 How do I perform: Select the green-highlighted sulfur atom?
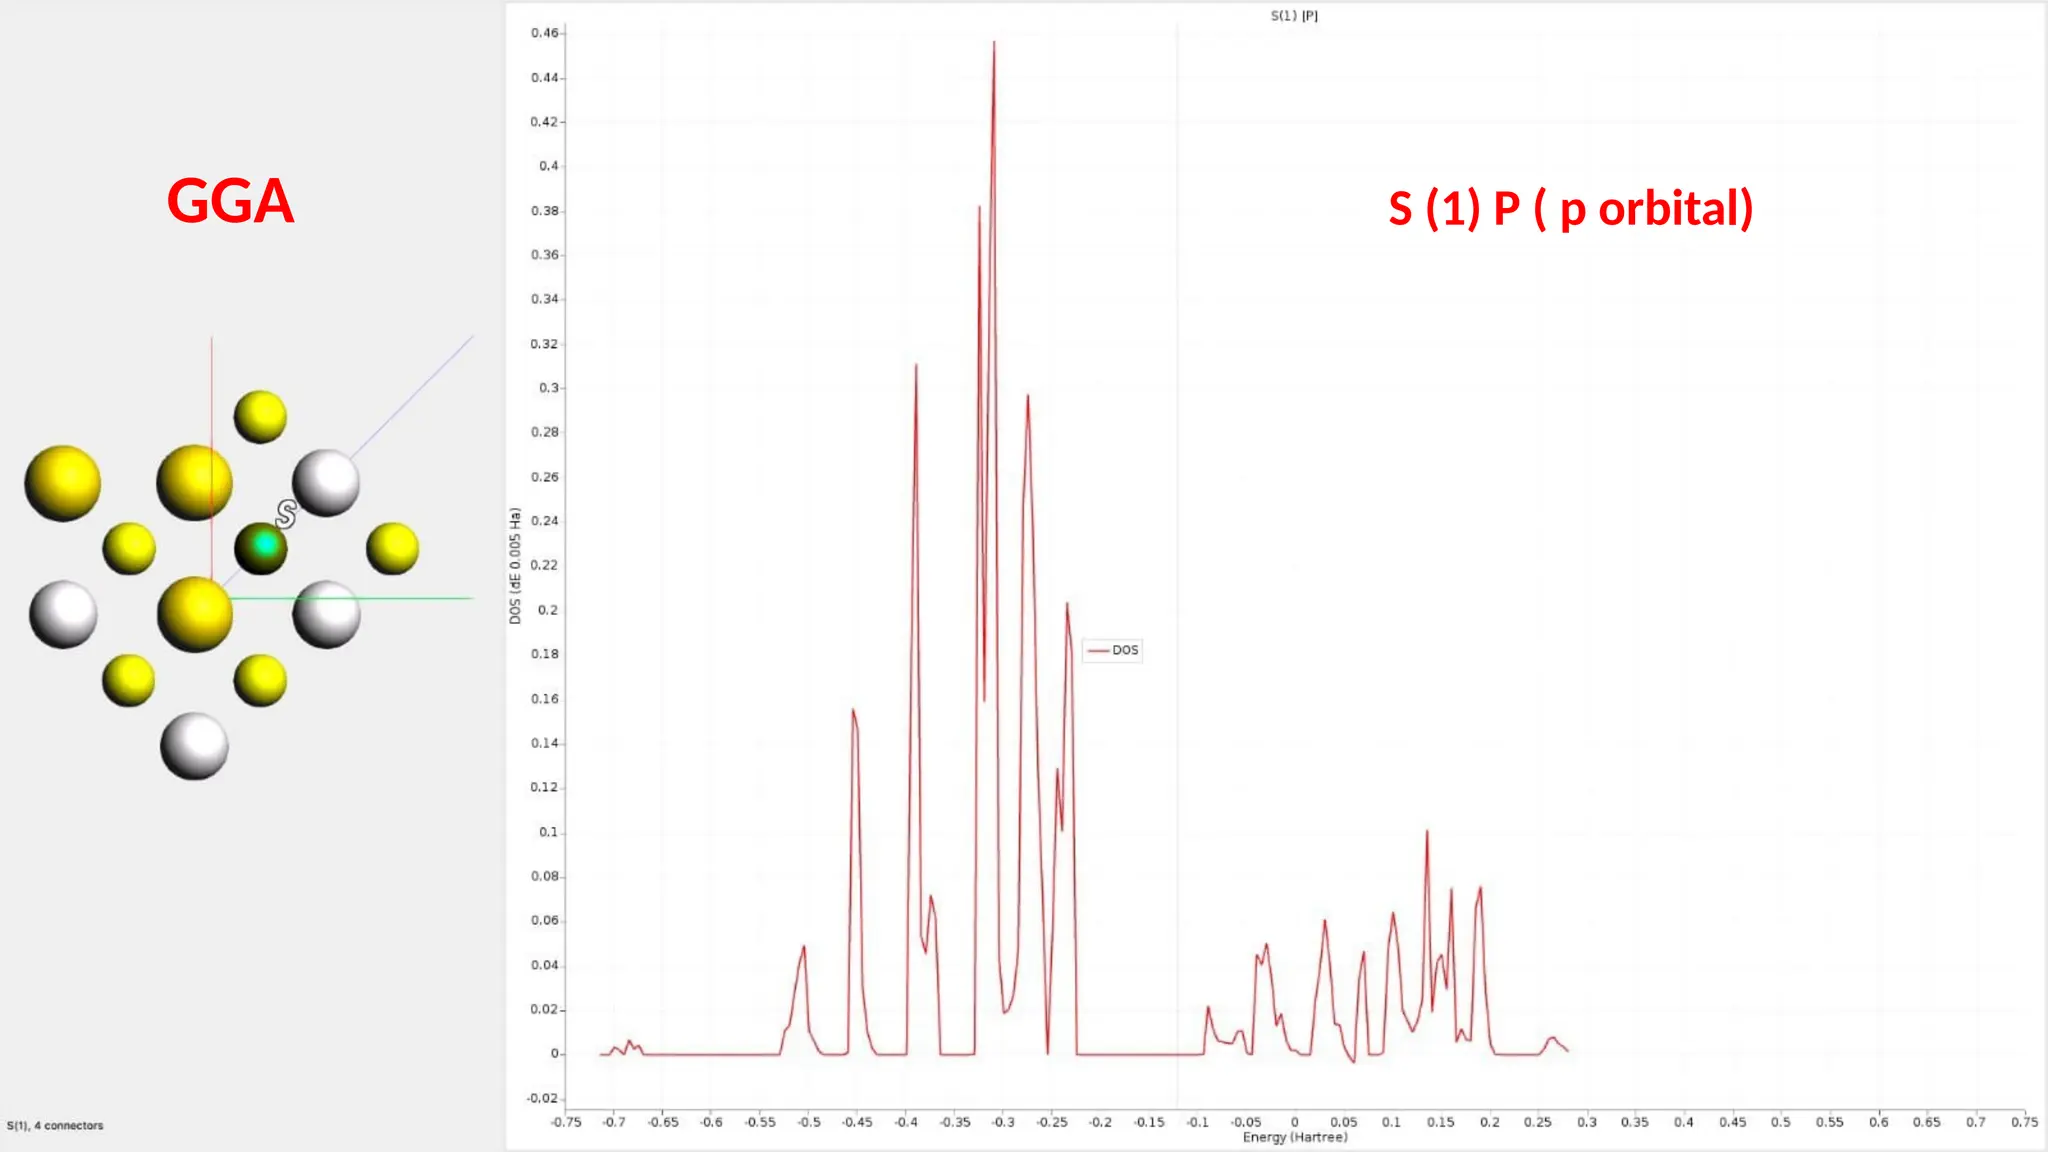click(261, 548)
